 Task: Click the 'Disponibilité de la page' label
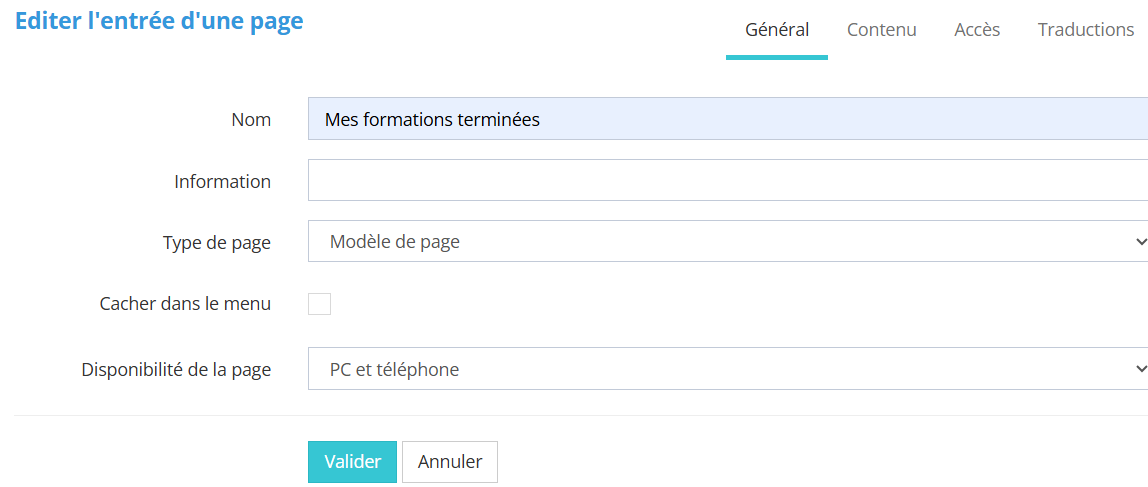[176, 370]
